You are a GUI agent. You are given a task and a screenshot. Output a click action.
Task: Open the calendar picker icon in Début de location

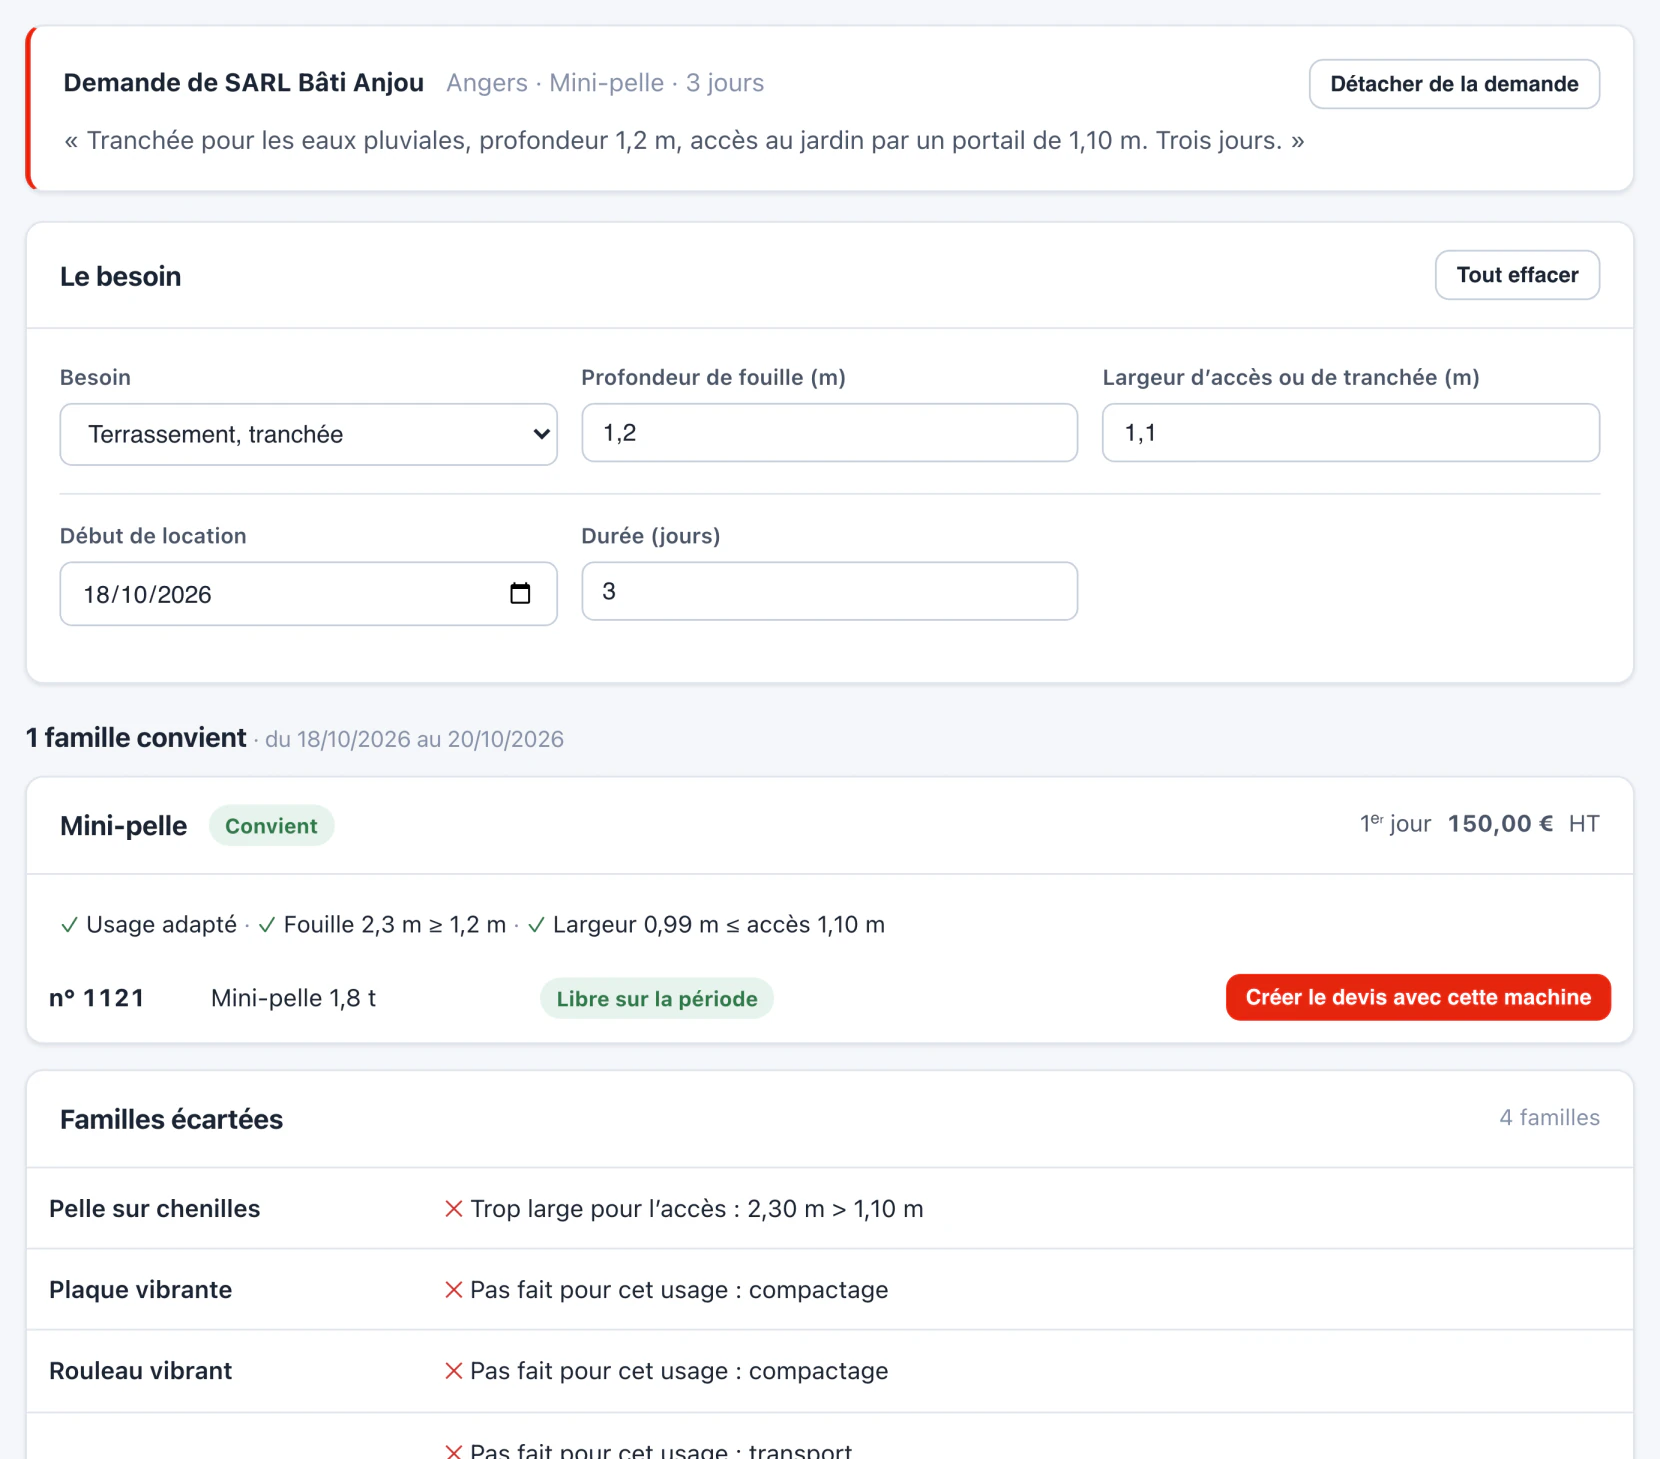tap(520, 593)
